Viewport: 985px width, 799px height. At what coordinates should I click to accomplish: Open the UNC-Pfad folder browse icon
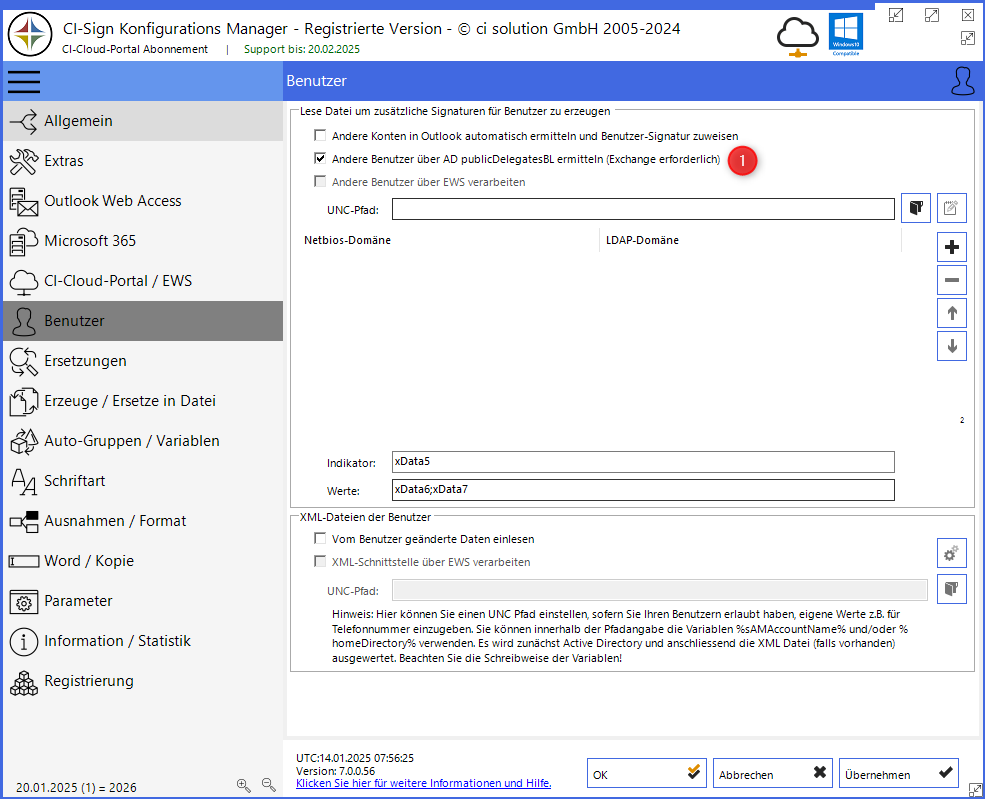pos(915,208)
